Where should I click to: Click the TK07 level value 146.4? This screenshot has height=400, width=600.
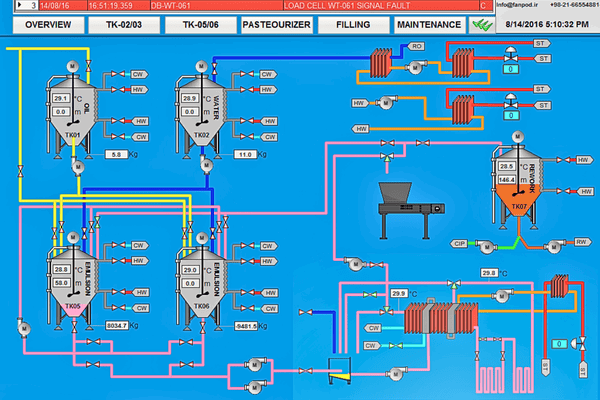[506, 178]
